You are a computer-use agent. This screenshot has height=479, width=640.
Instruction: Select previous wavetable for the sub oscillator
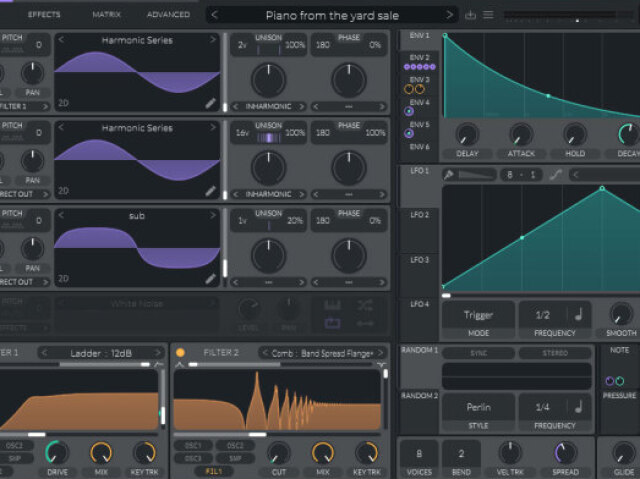(x=61, y=215)
